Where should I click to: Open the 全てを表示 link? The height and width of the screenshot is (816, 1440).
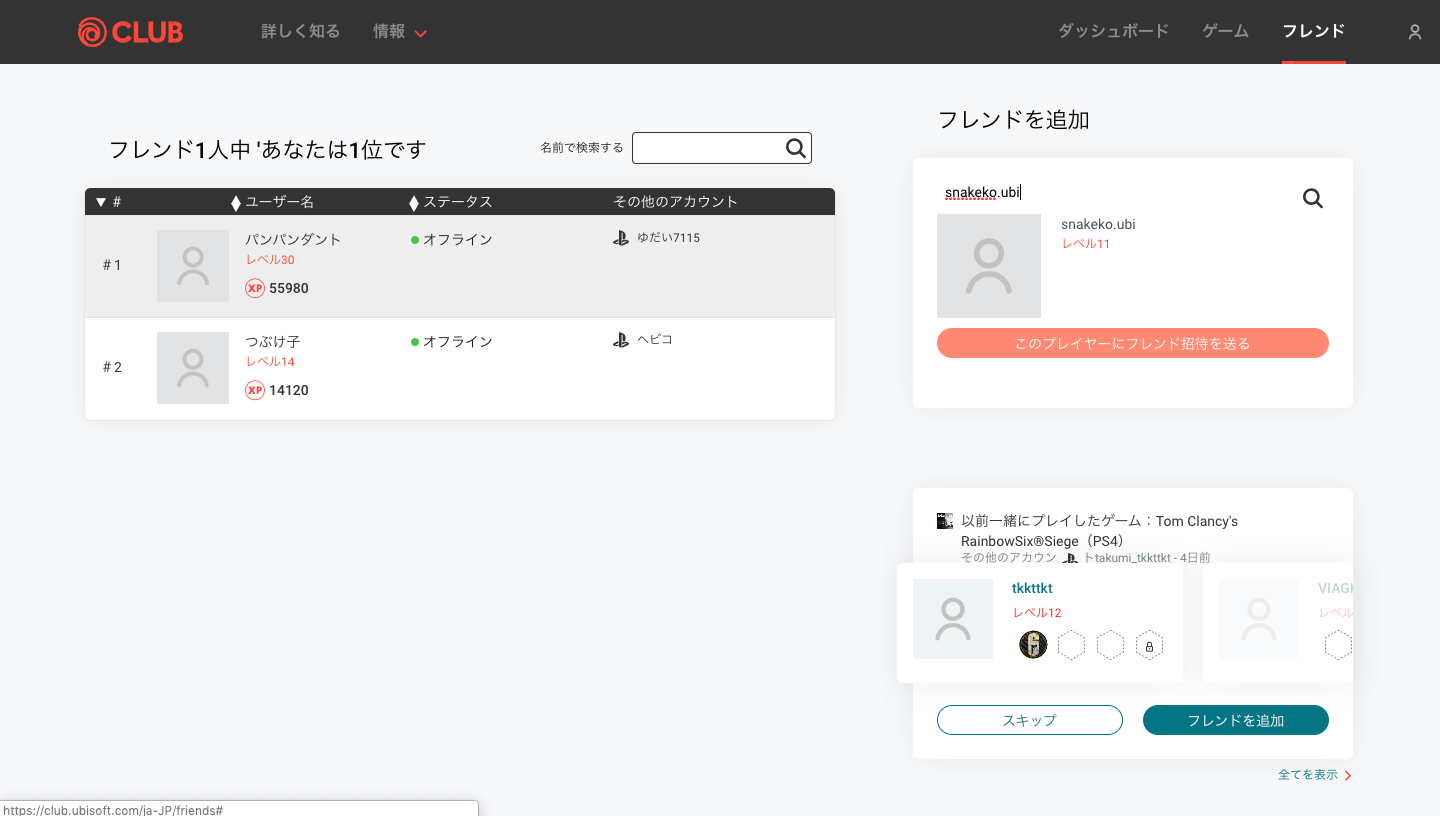pos(1307,775)
